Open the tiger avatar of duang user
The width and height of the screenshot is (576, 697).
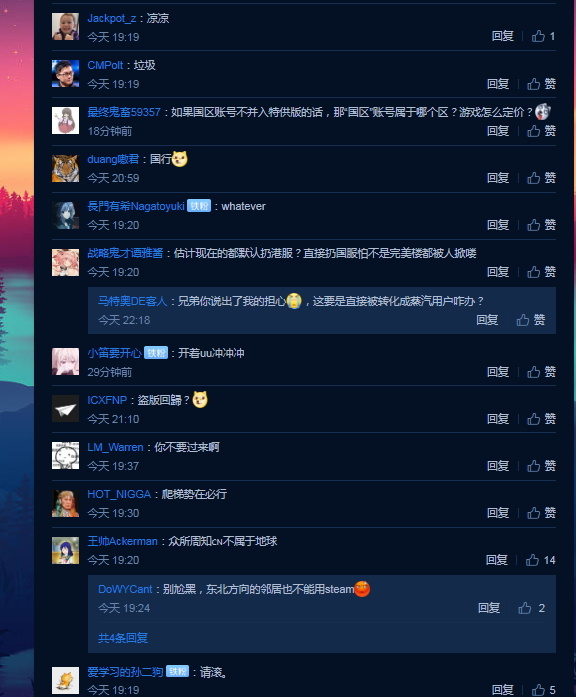tap(65, 168)
